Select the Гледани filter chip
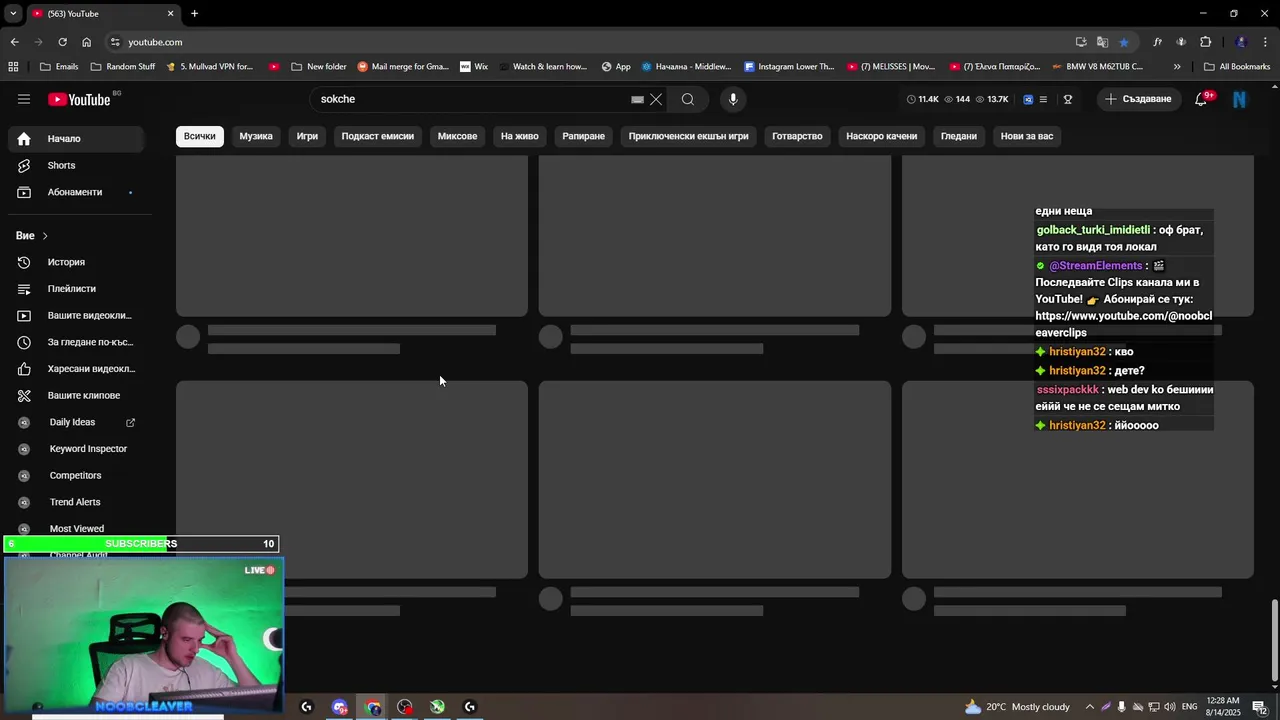The image size is (1280, 720). coord(958,136)
